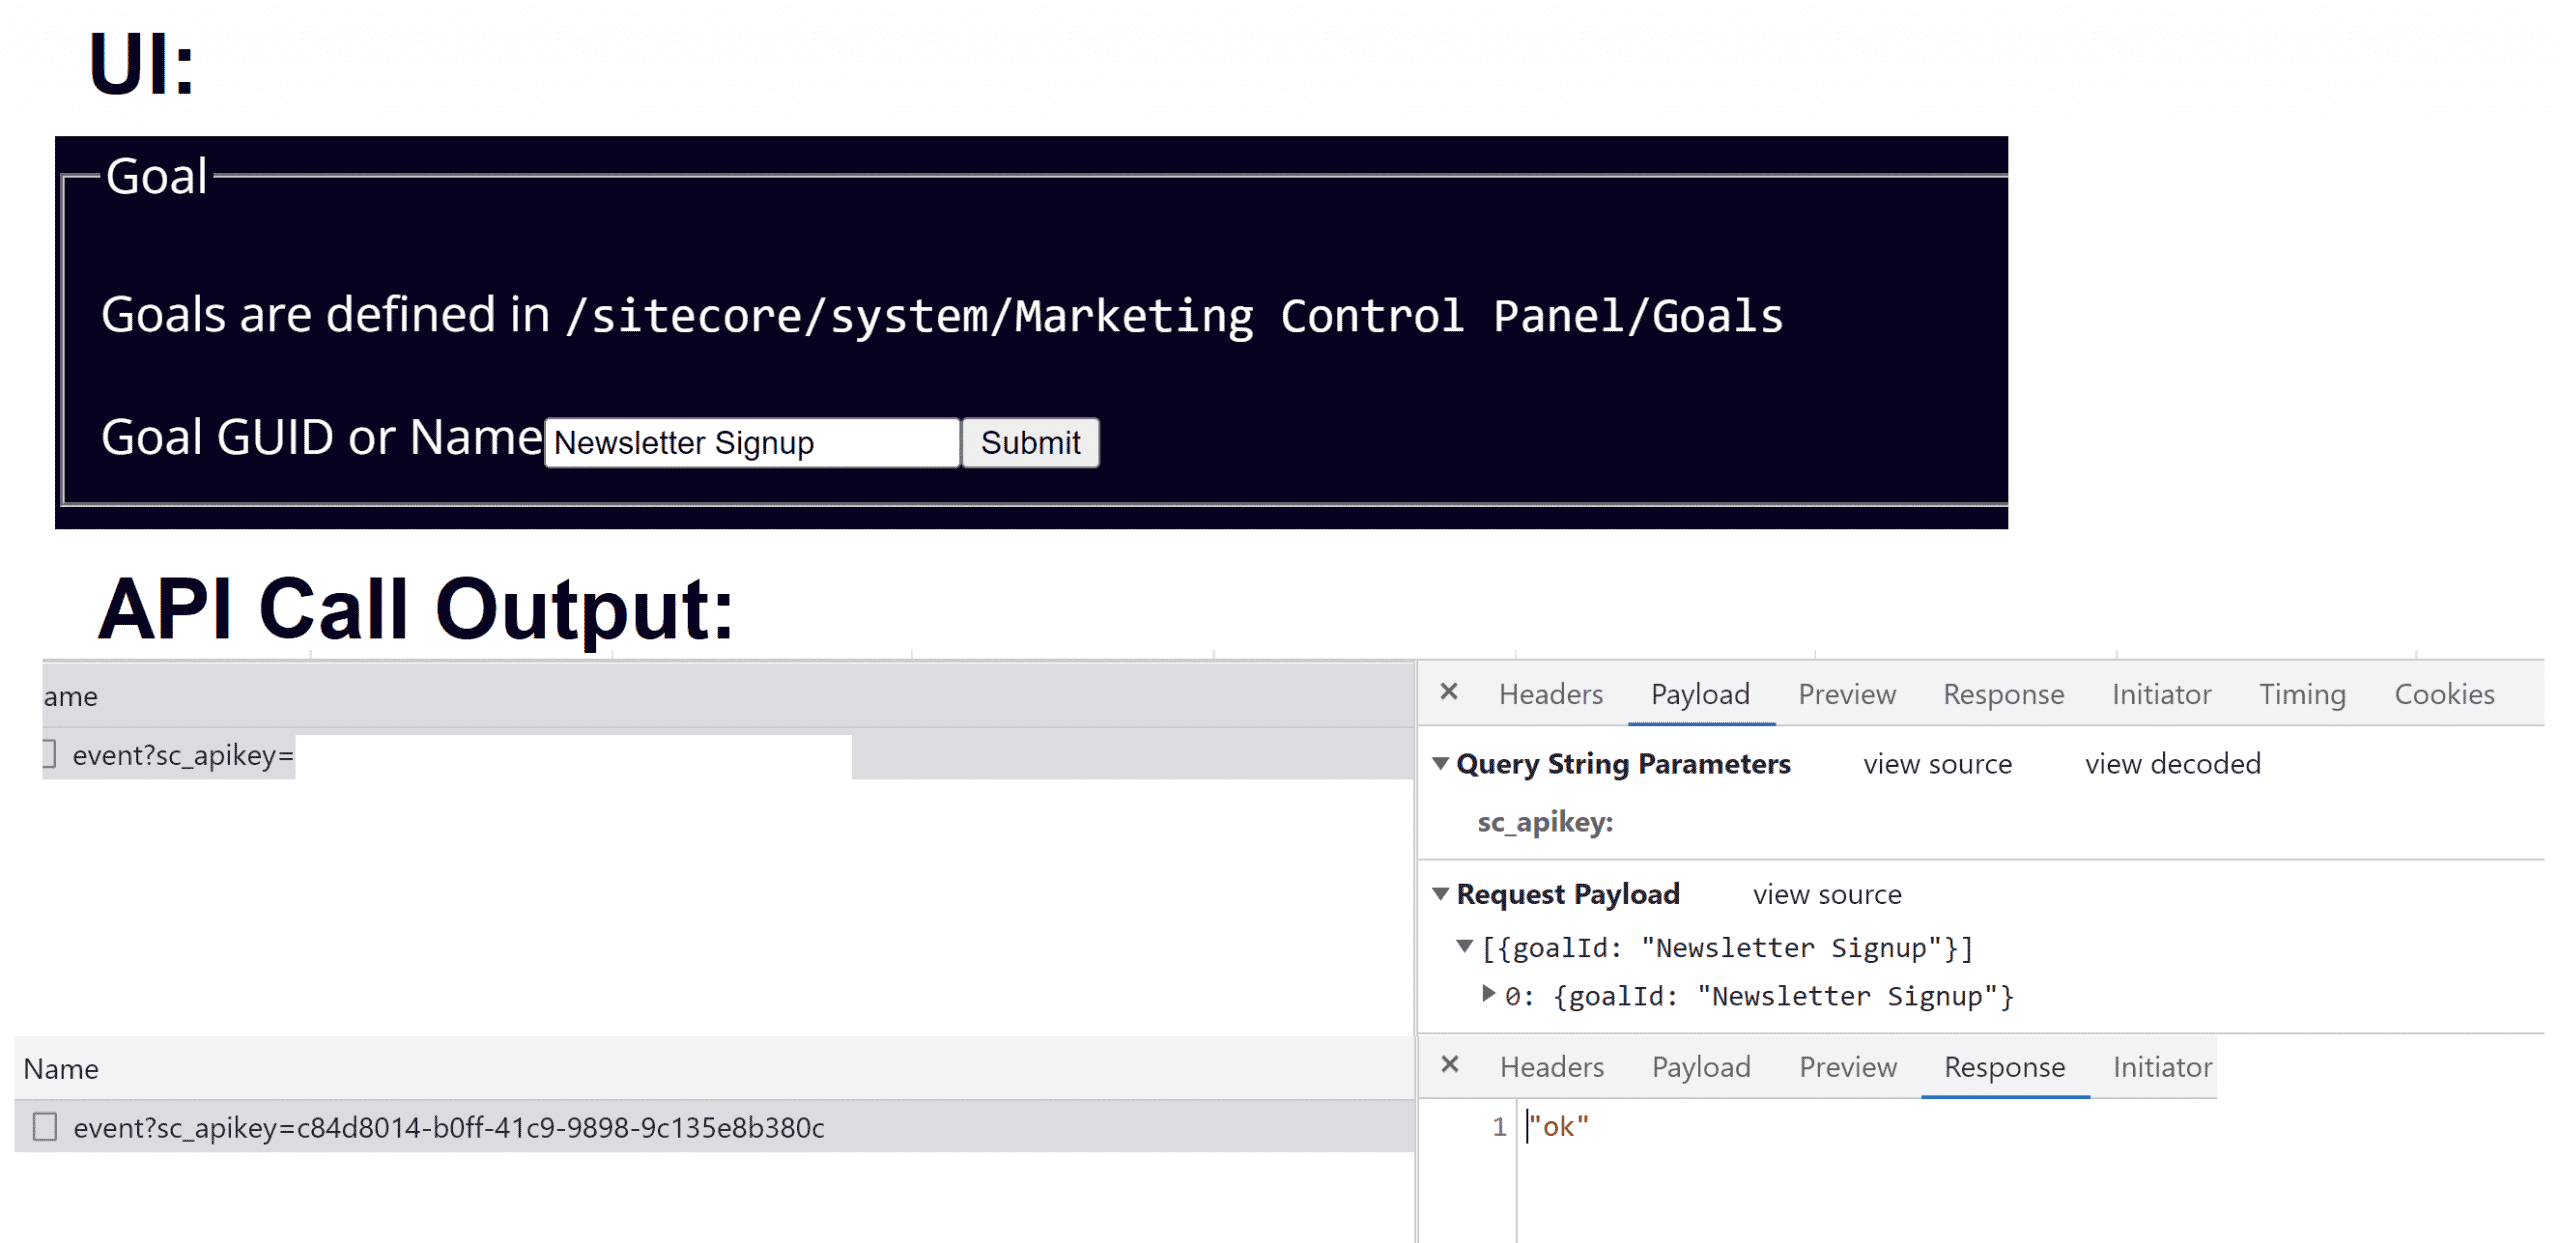Open the Preview tab in upper panel

(x=1846, y=694)
